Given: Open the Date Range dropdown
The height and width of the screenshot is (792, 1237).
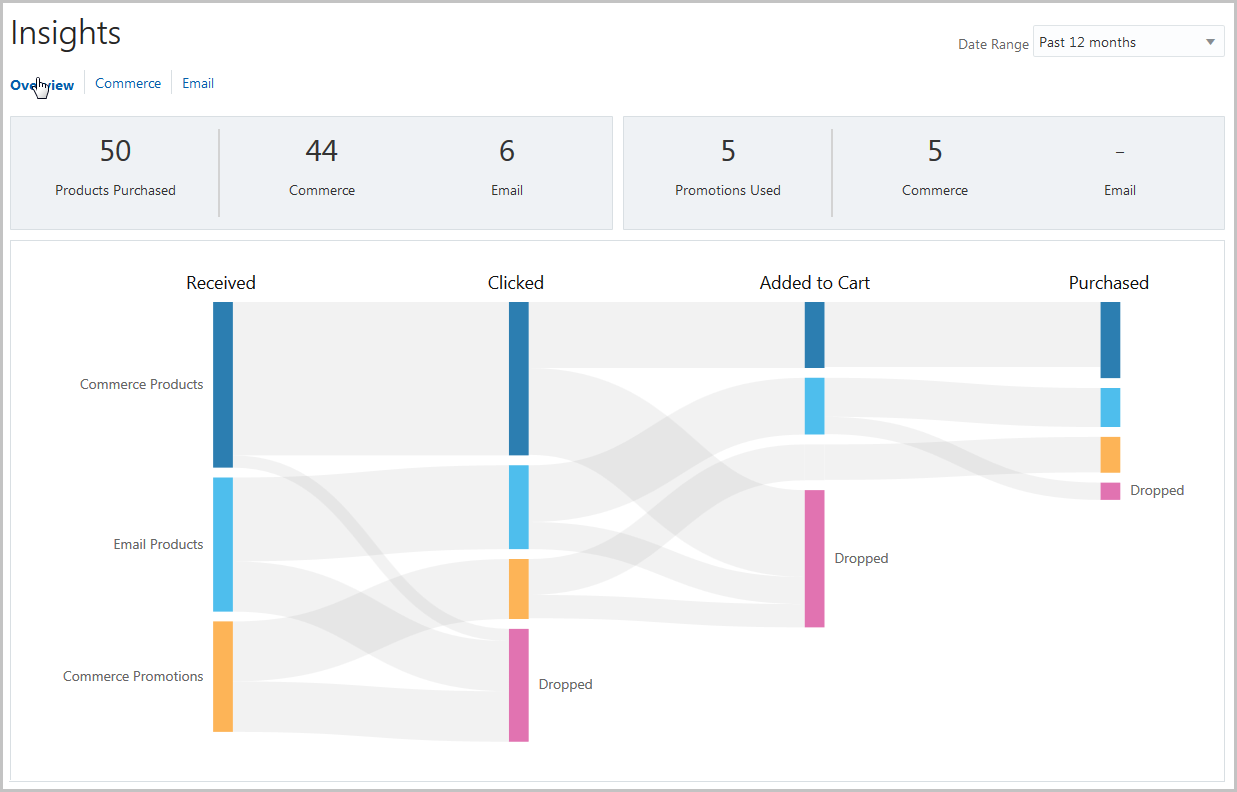Looking at the screenshot, I should (x=1127, y=42).
